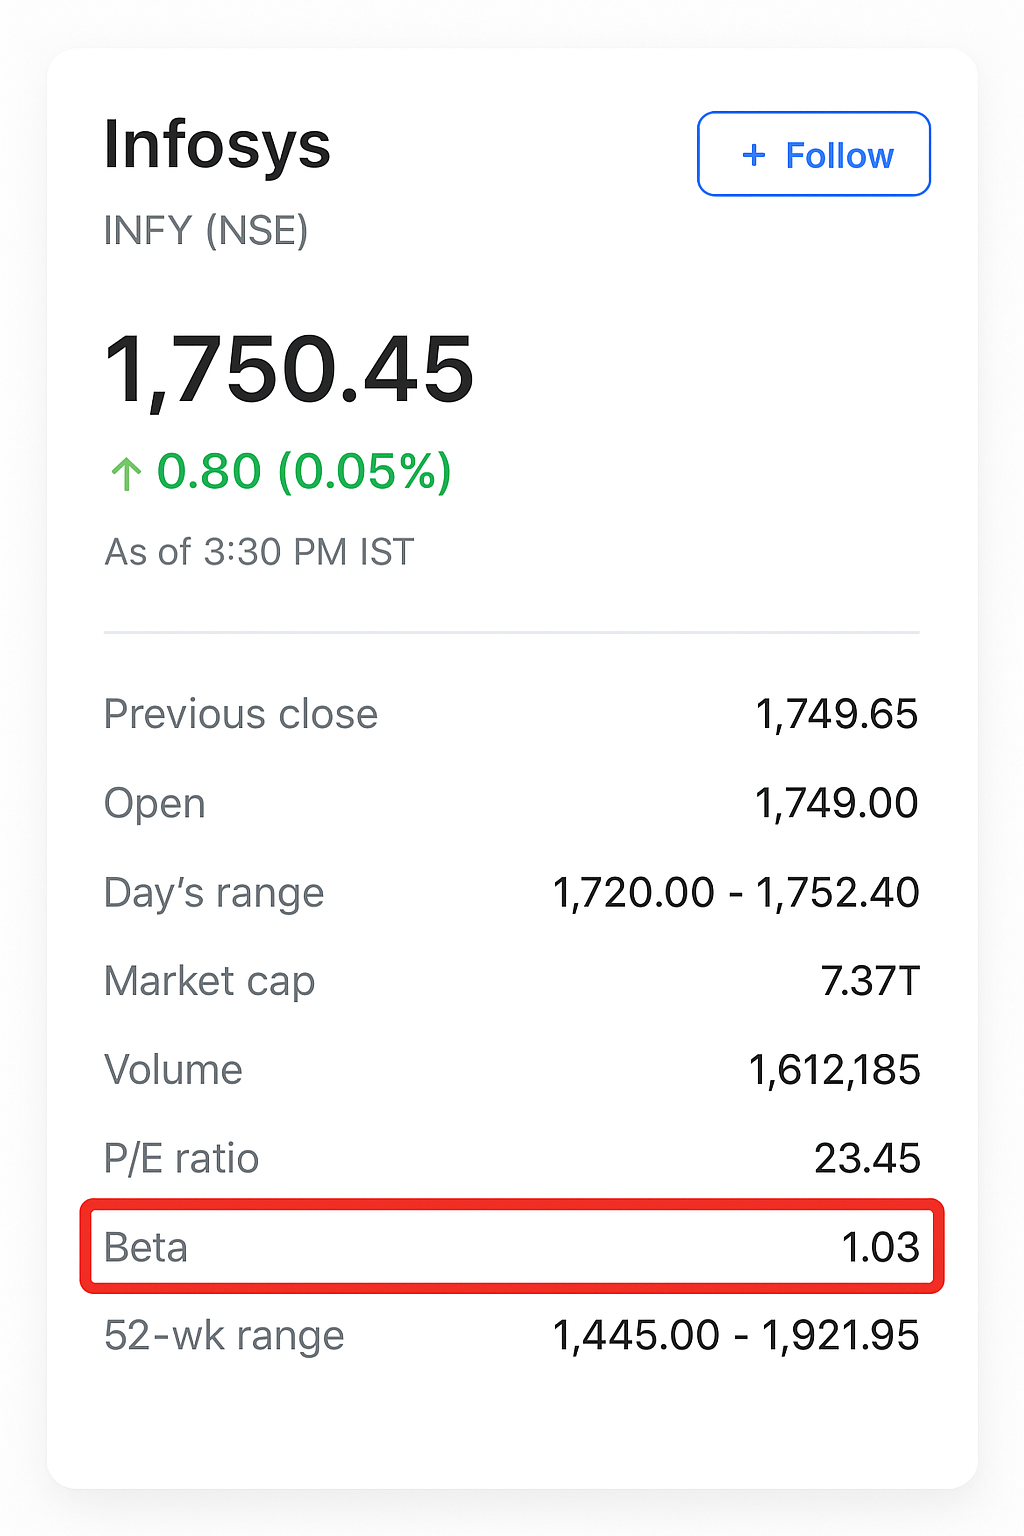Select the highlighted Beta row

(x=512, y=1247)
